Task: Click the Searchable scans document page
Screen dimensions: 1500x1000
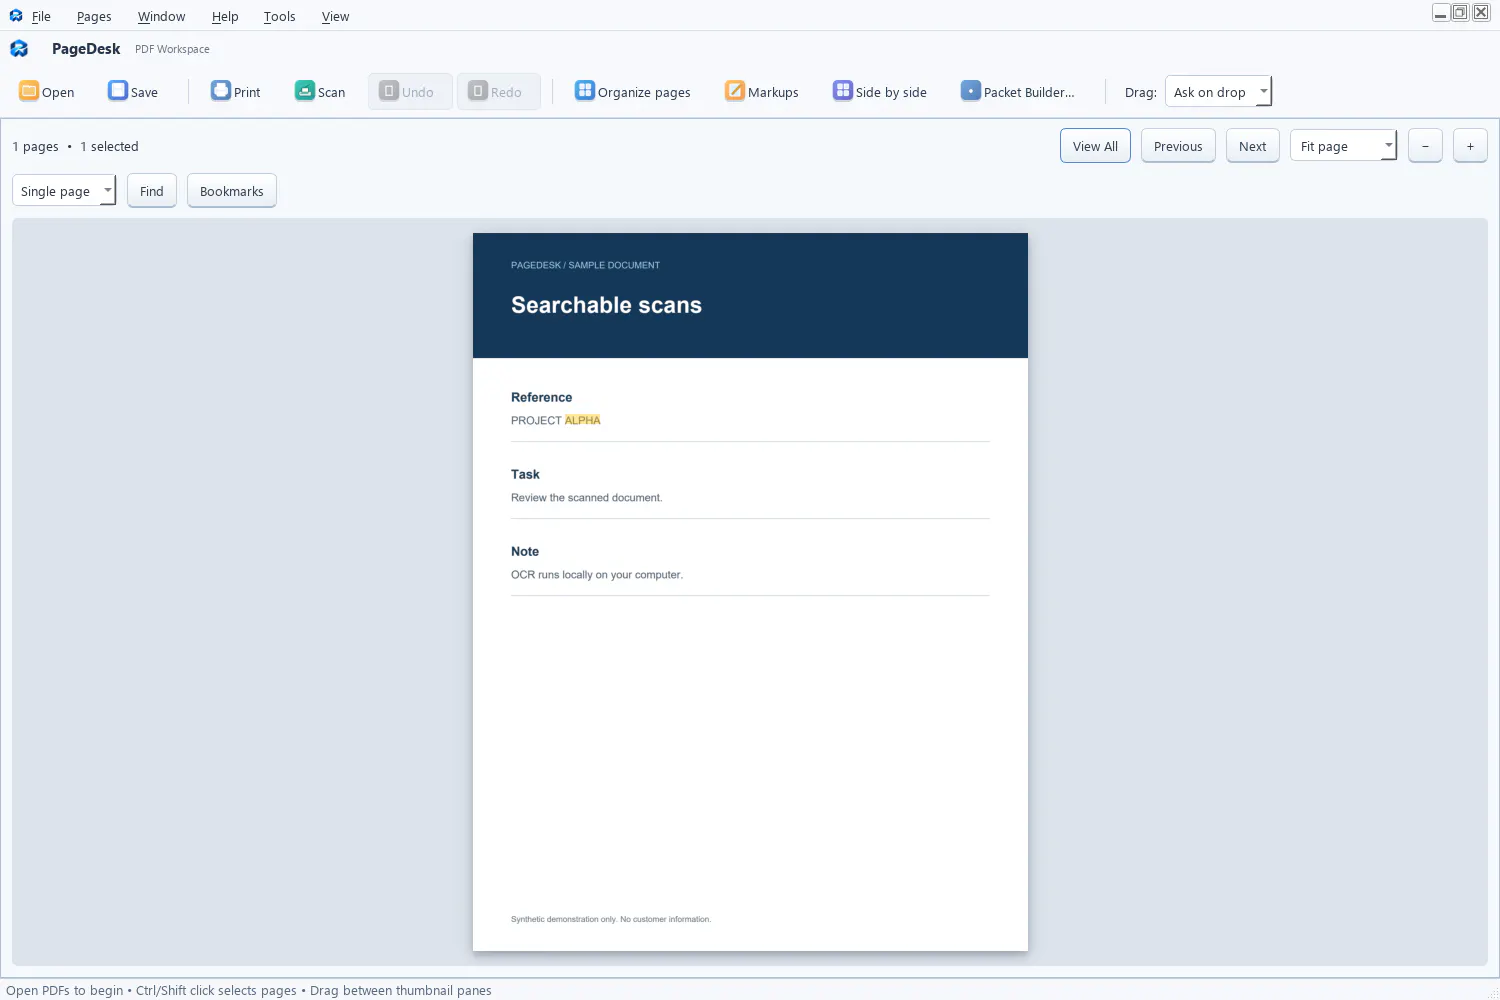Action: pos(750,592)
